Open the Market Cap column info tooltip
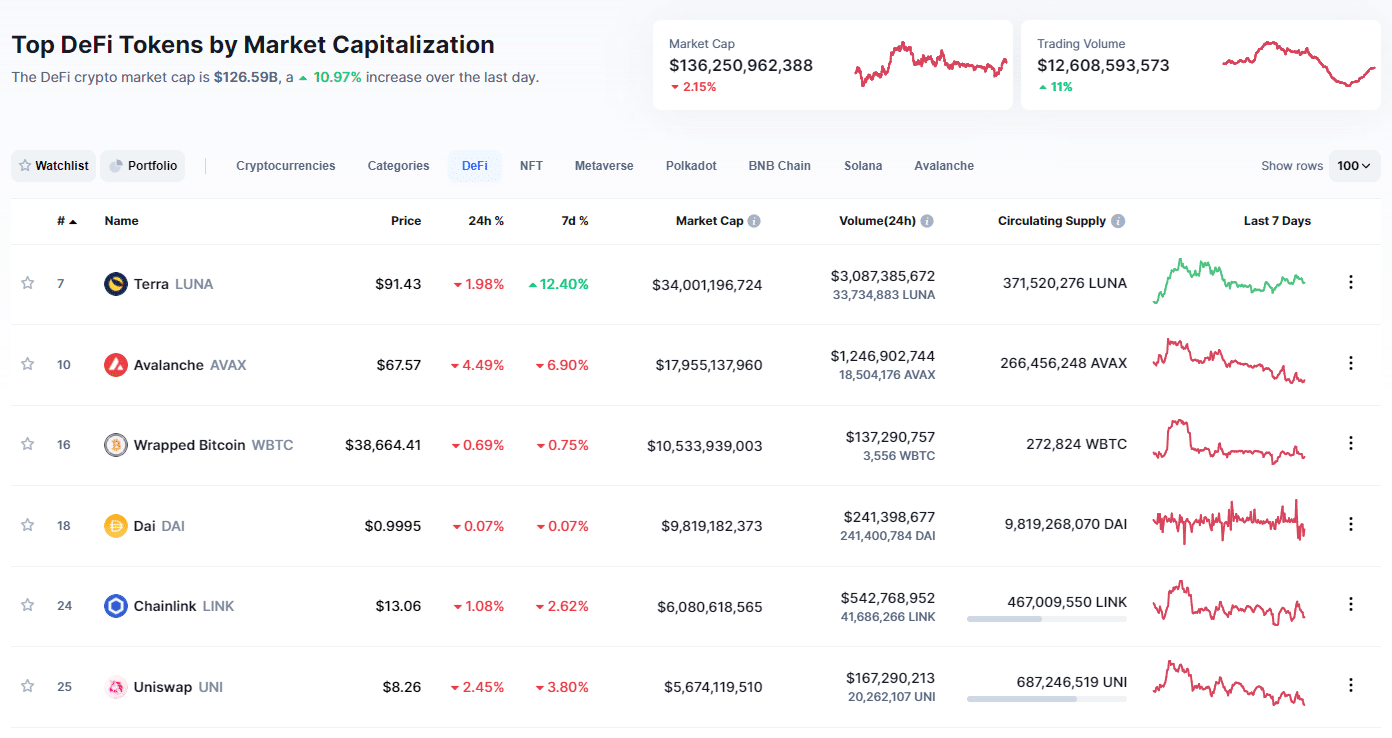The image size is (1392, 738). click(755, 220)
